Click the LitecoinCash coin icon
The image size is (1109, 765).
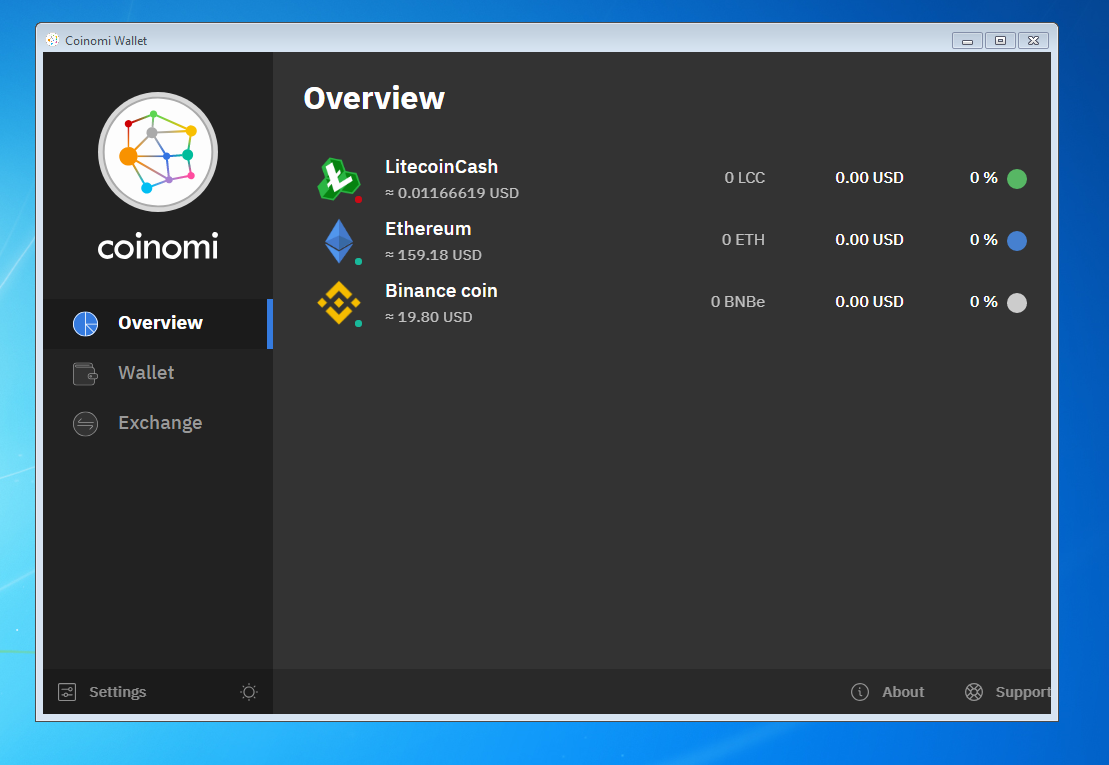(338, 179)
